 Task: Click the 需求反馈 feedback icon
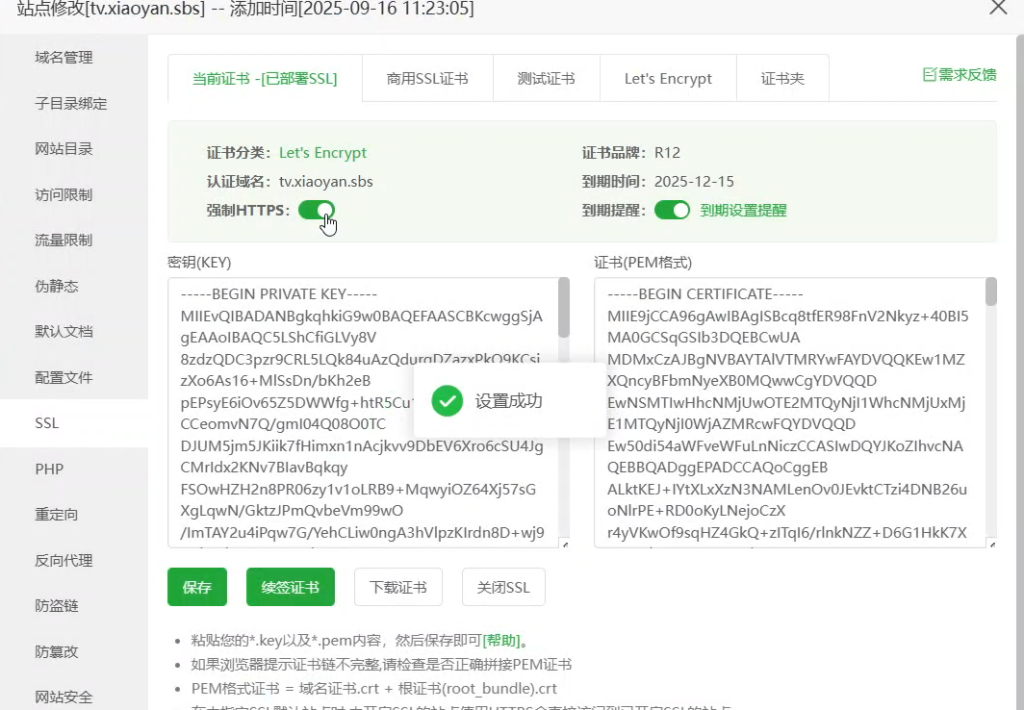(x=929, y=75)
